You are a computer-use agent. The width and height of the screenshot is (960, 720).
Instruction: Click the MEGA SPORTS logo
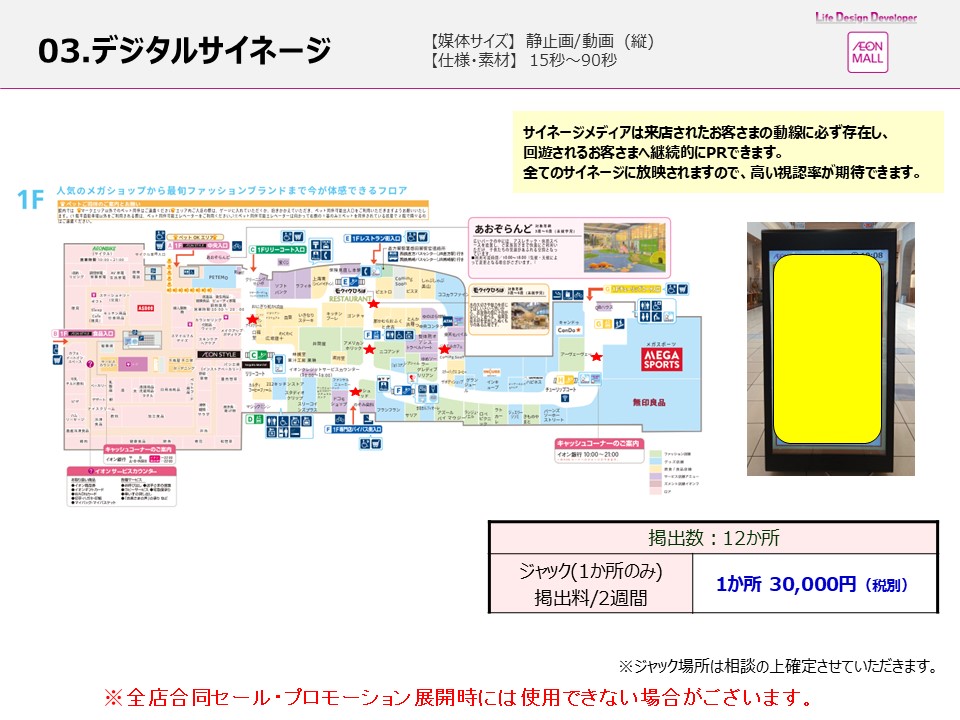[x=660, y=357]
